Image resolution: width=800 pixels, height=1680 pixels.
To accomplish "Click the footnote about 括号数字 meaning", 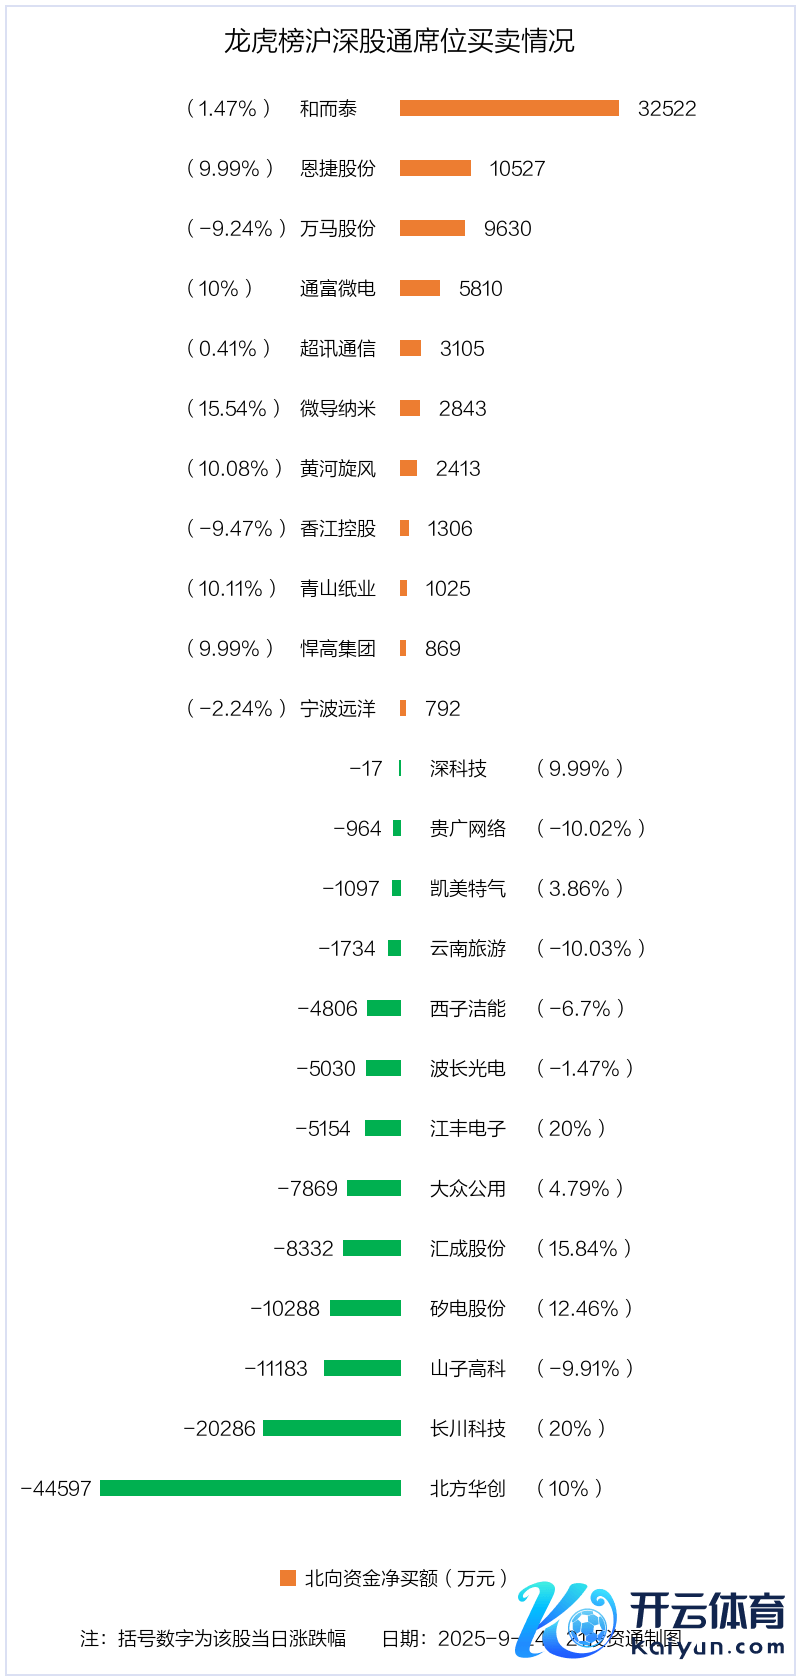I will 213,1638.
